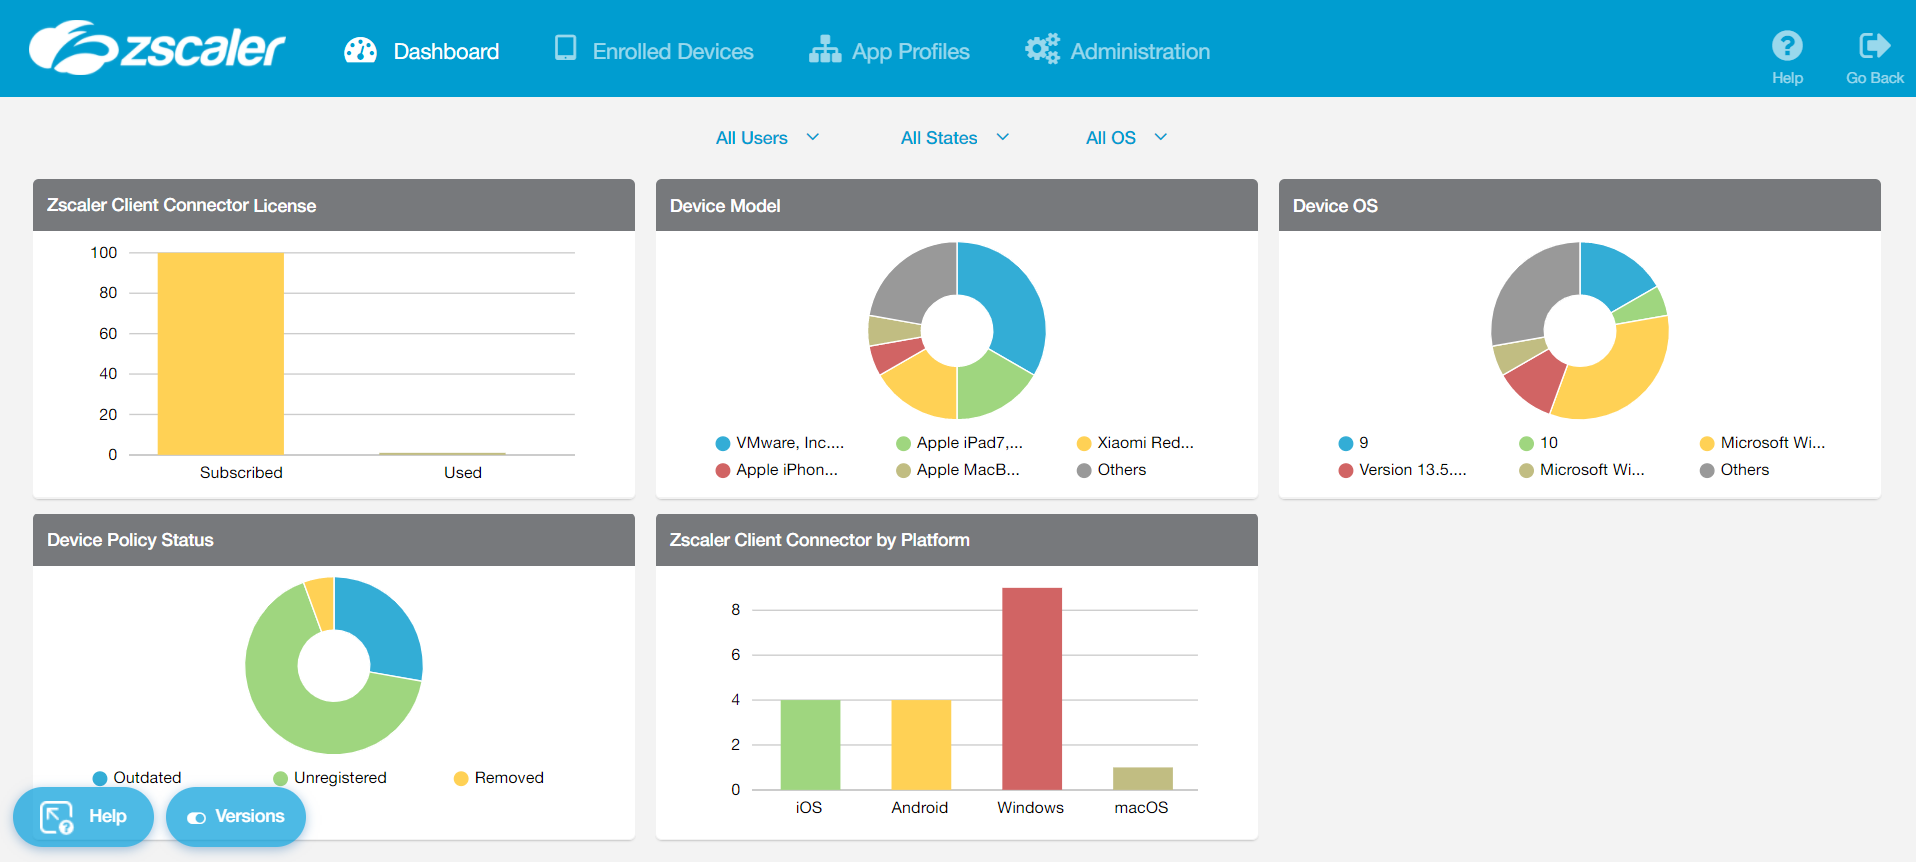Click Zscaler Client Connector License header

[x=334, y=205]
